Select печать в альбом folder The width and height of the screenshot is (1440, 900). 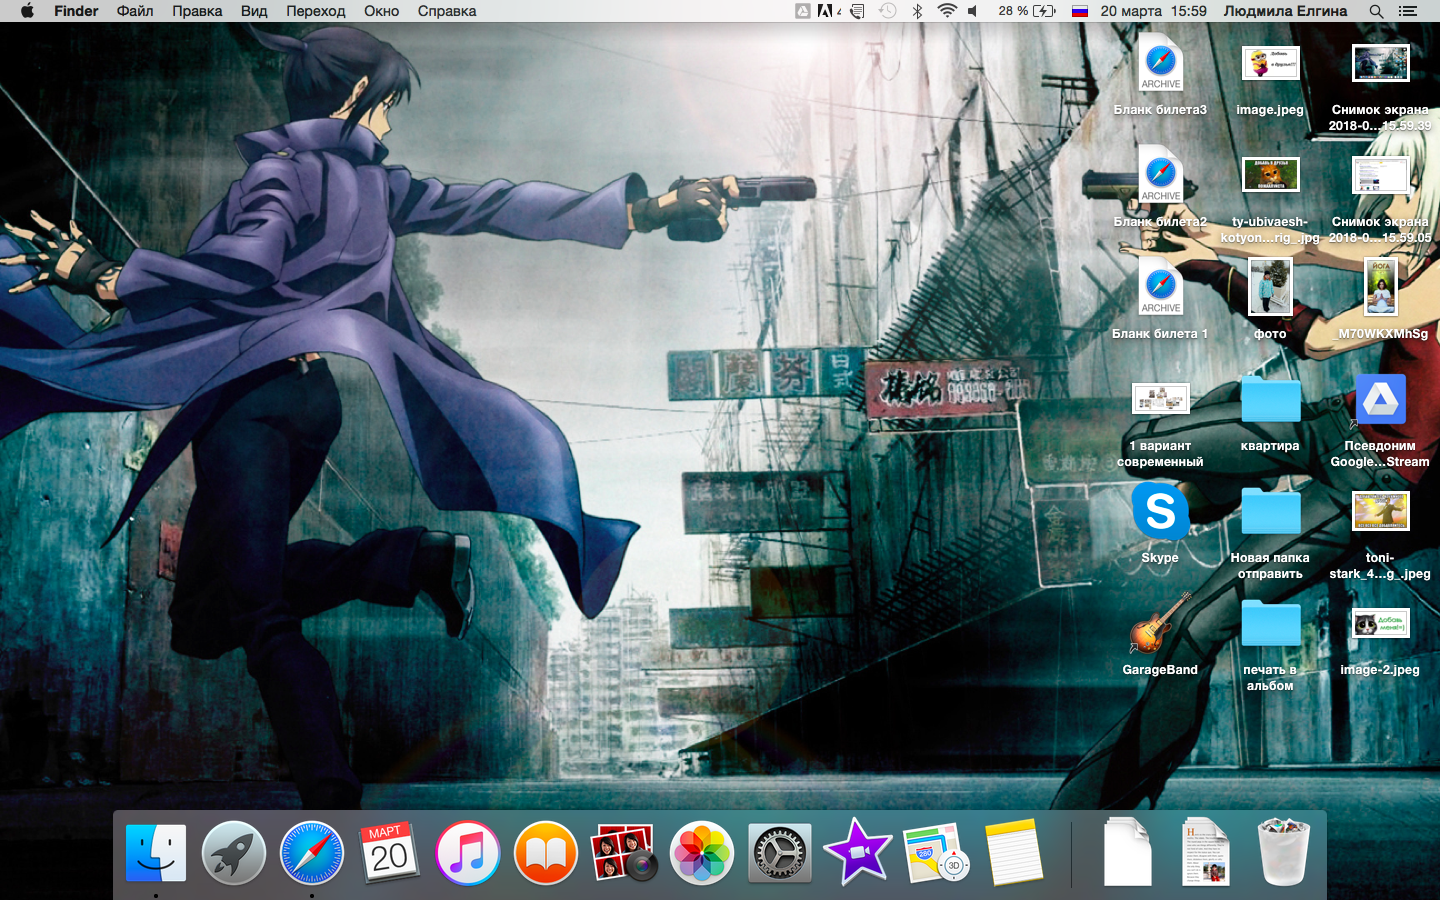click(1270, 624)
